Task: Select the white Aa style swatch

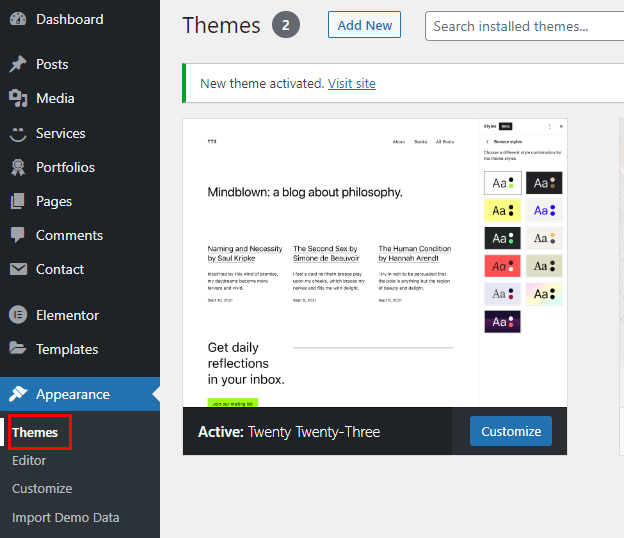Action: click(x=503, y=183)
